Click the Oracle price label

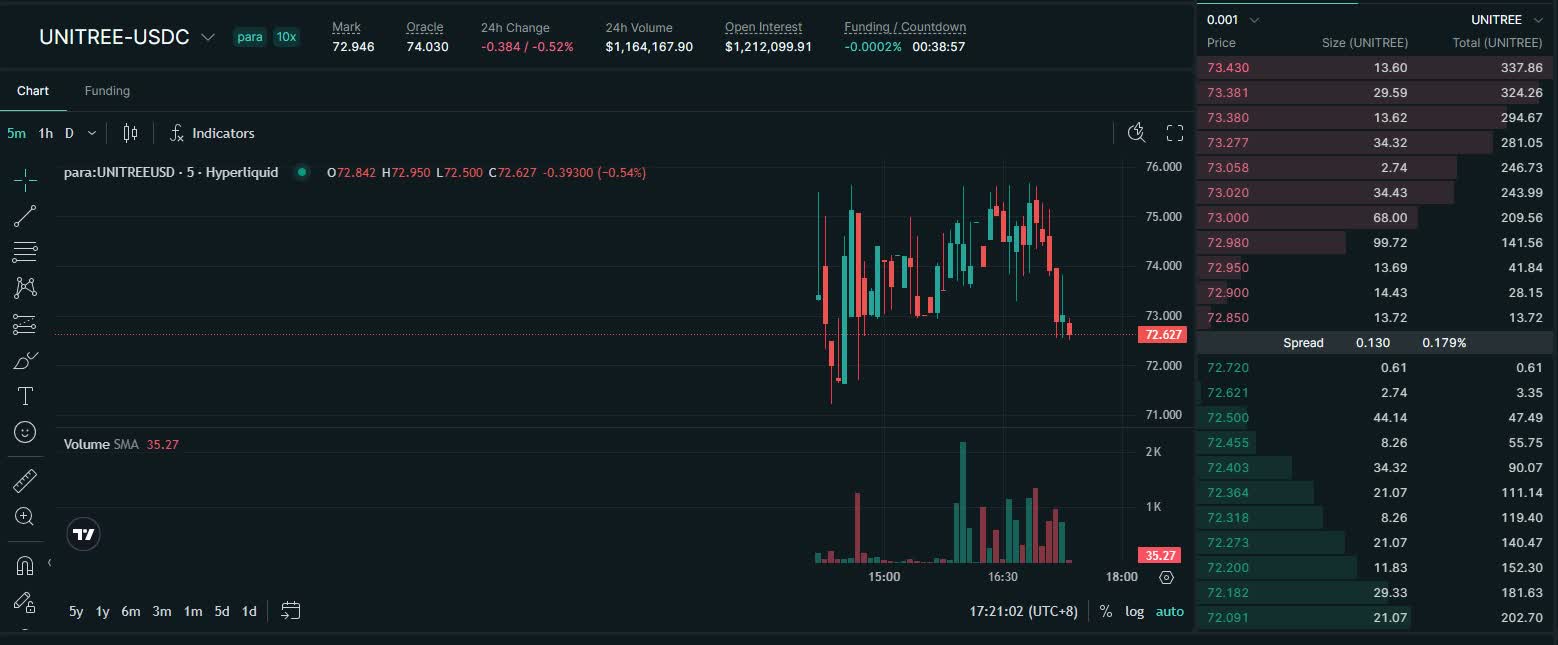[425, 27]
